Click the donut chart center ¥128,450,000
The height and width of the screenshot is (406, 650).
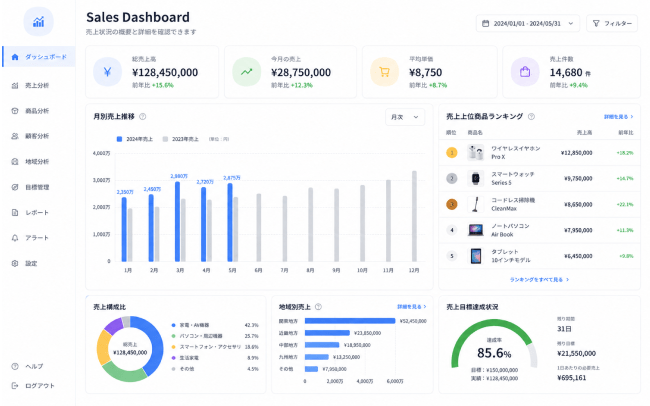(x=130, y=353)
